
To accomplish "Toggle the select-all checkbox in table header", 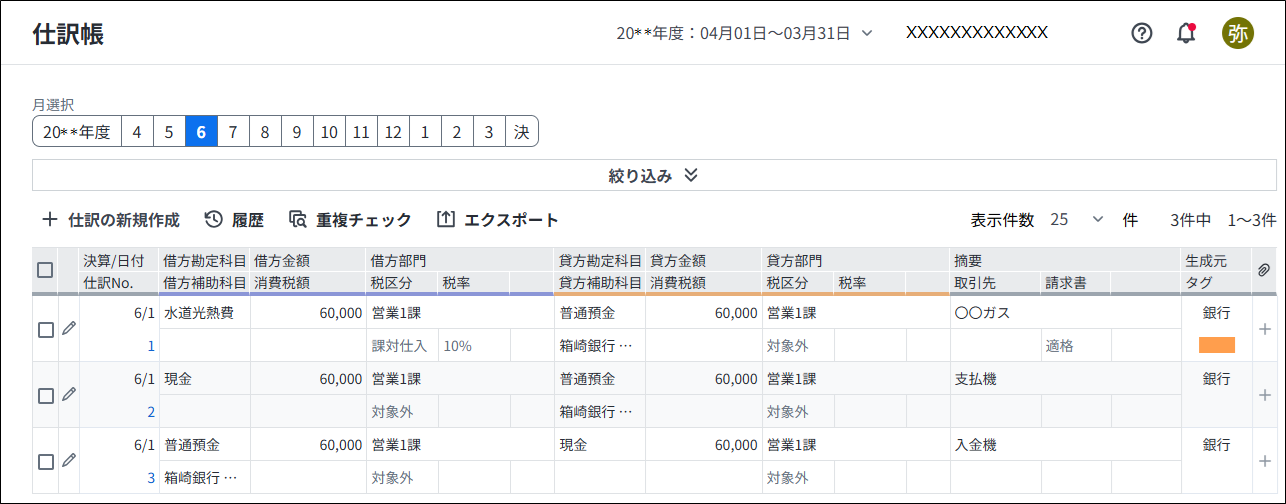I will (45, 270).
